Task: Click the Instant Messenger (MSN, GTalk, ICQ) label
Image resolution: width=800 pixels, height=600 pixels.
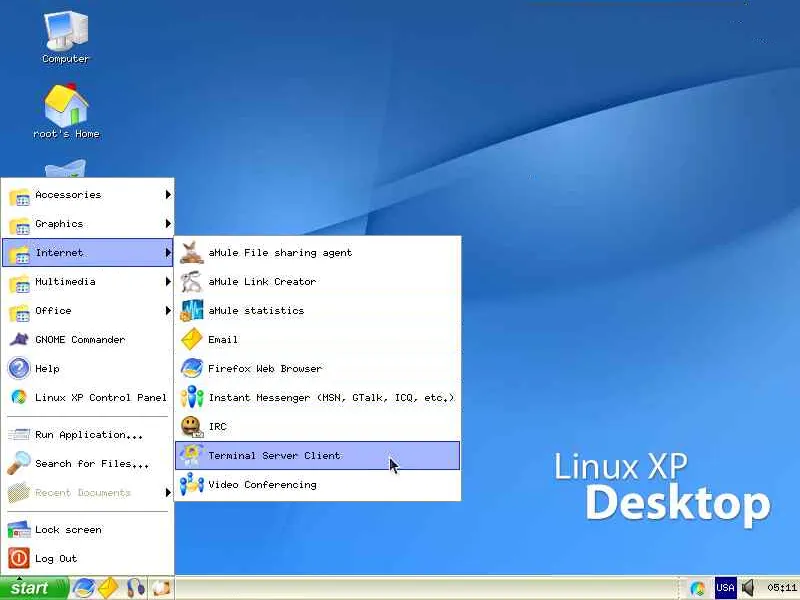Action: (x=332, y=397)
